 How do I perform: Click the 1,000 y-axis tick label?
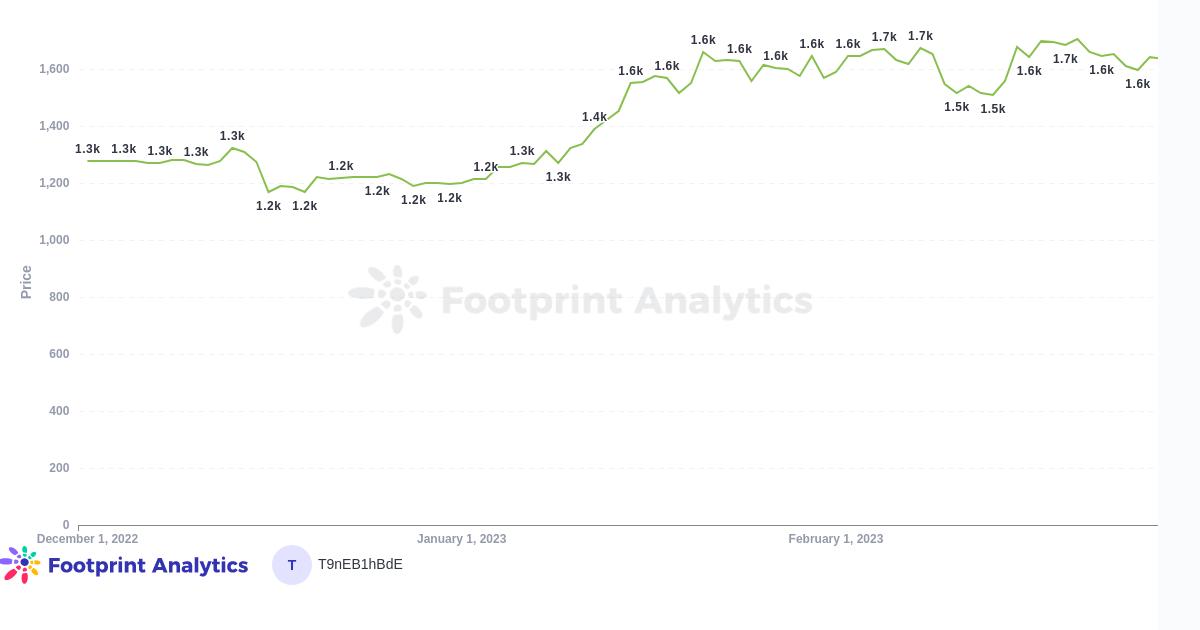tap(54, 240)
